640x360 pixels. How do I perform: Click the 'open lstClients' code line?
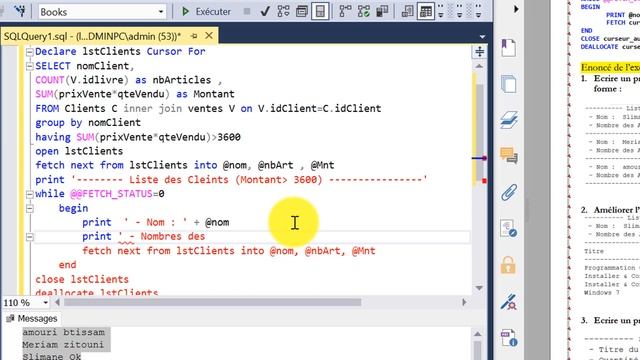[79, 151]
